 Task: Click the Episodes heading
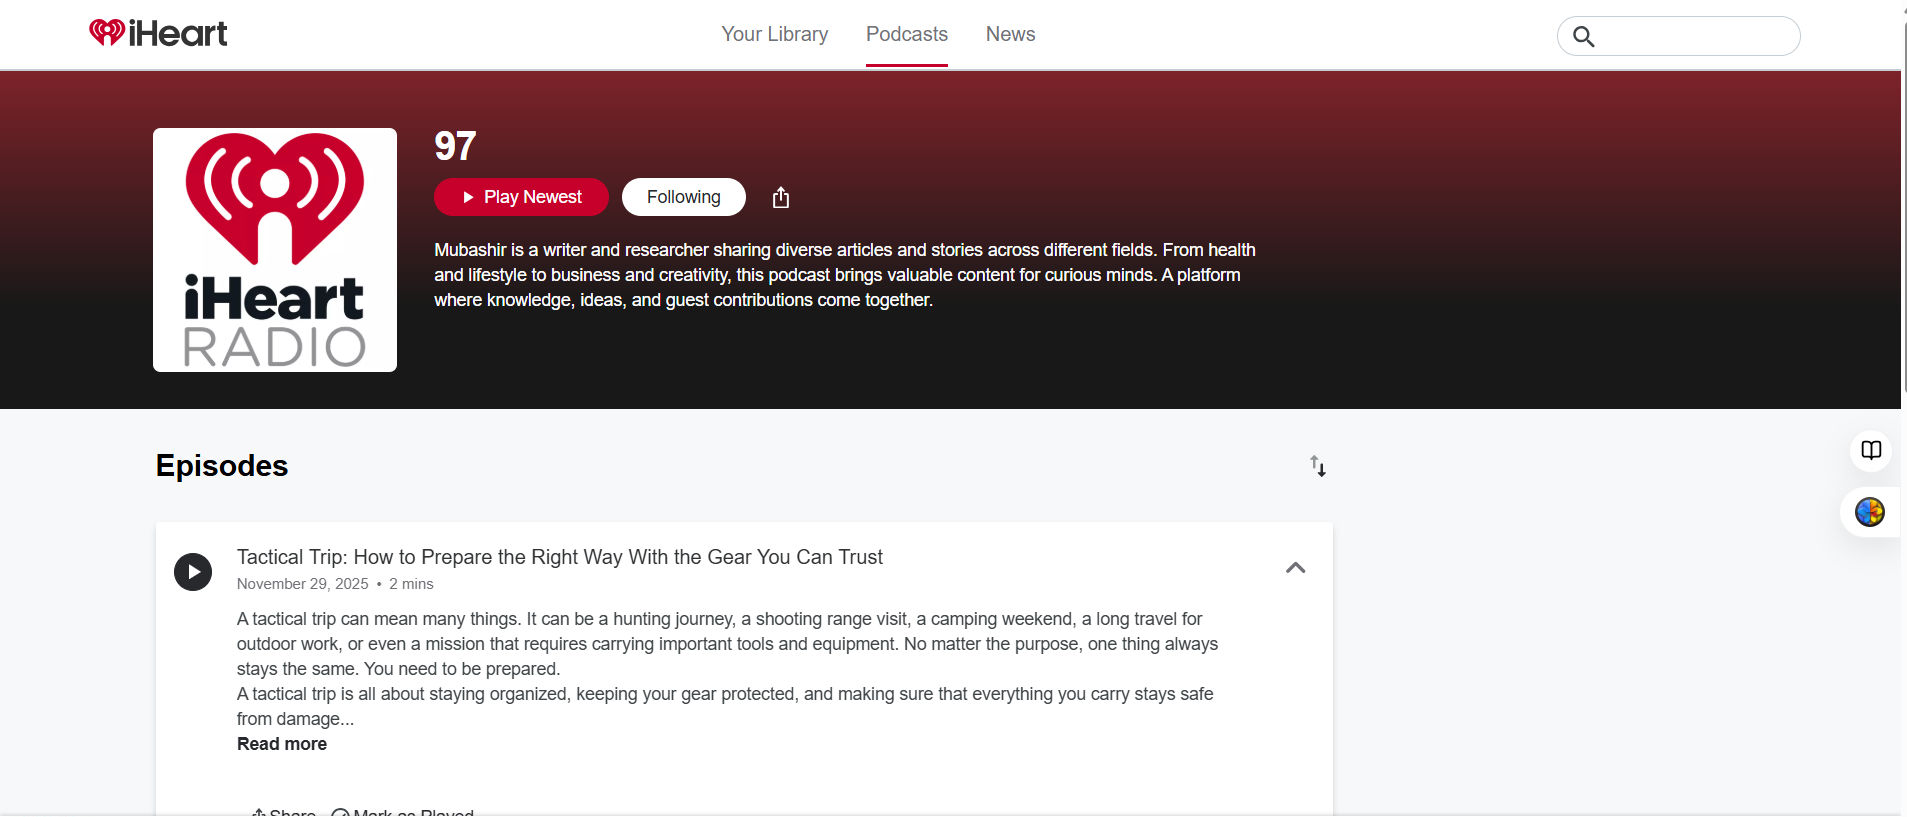[222, 466]
